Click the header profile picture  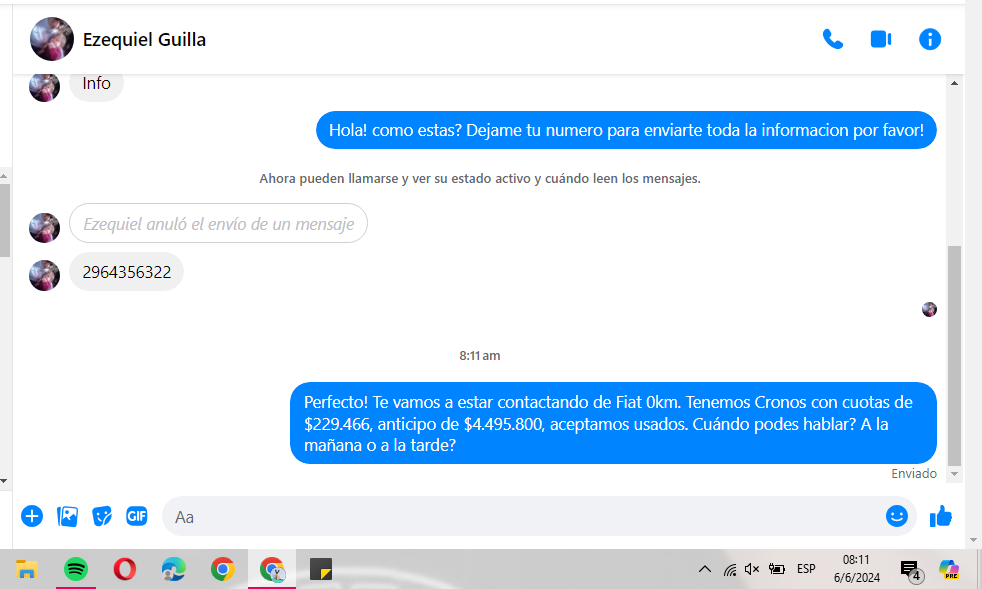pyautogui.click(x=52, y=39)
